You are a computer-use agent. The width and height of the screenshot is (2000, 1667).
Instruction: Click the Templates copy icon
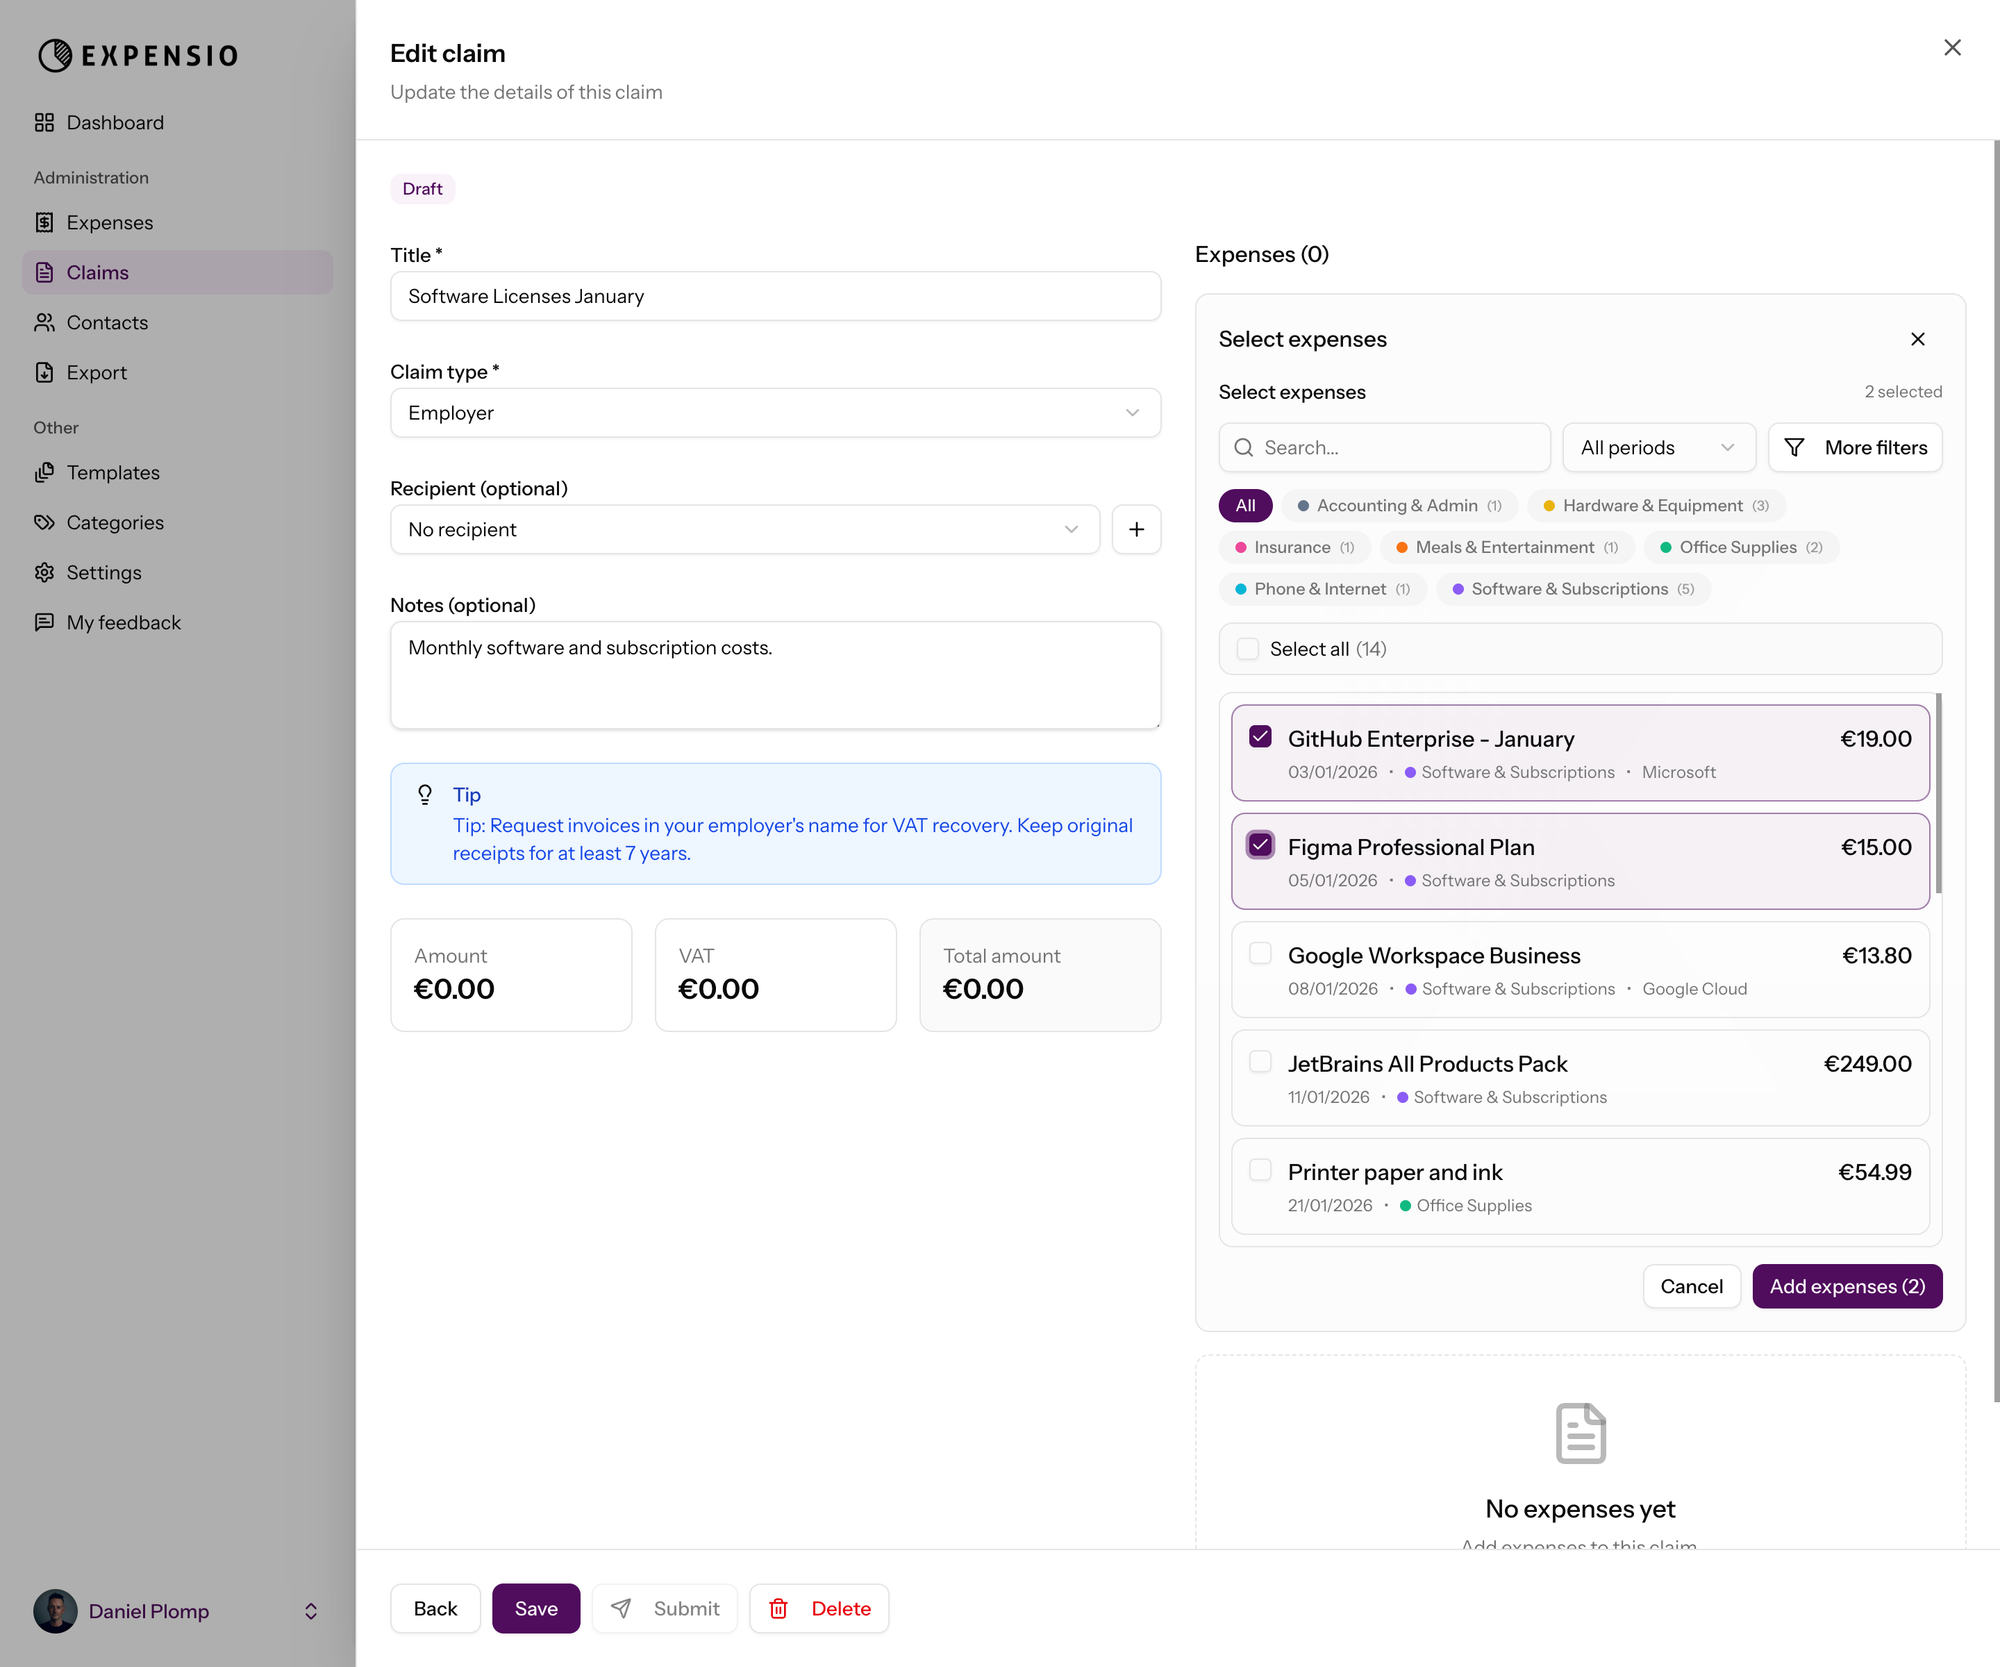pyautogui.click(x=44, y=472)
